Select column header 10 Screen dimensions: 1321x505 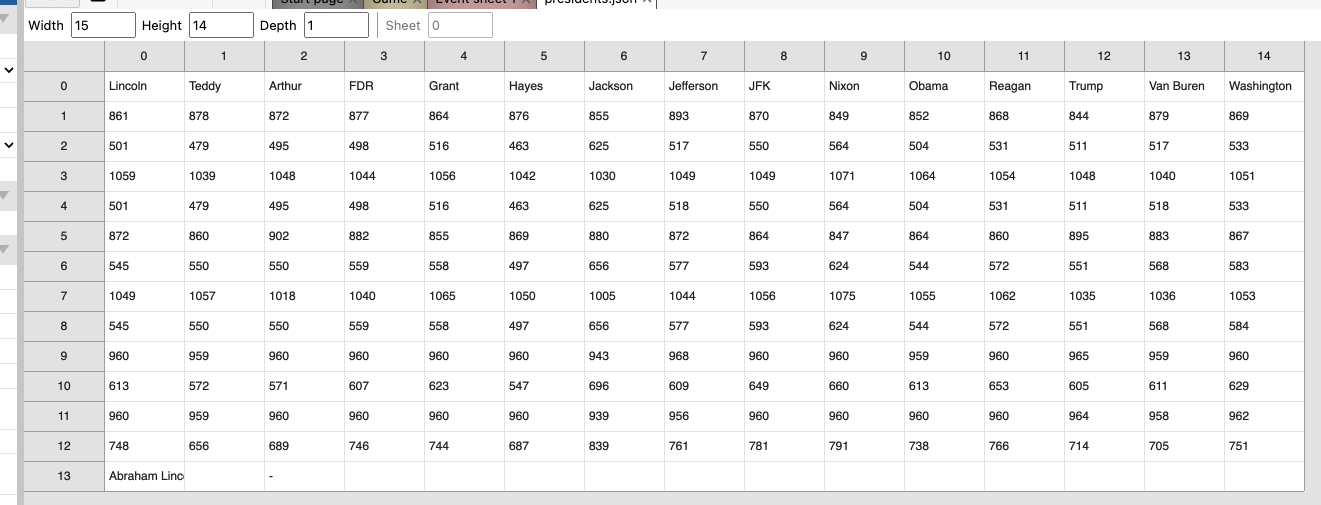pos(944,56)
